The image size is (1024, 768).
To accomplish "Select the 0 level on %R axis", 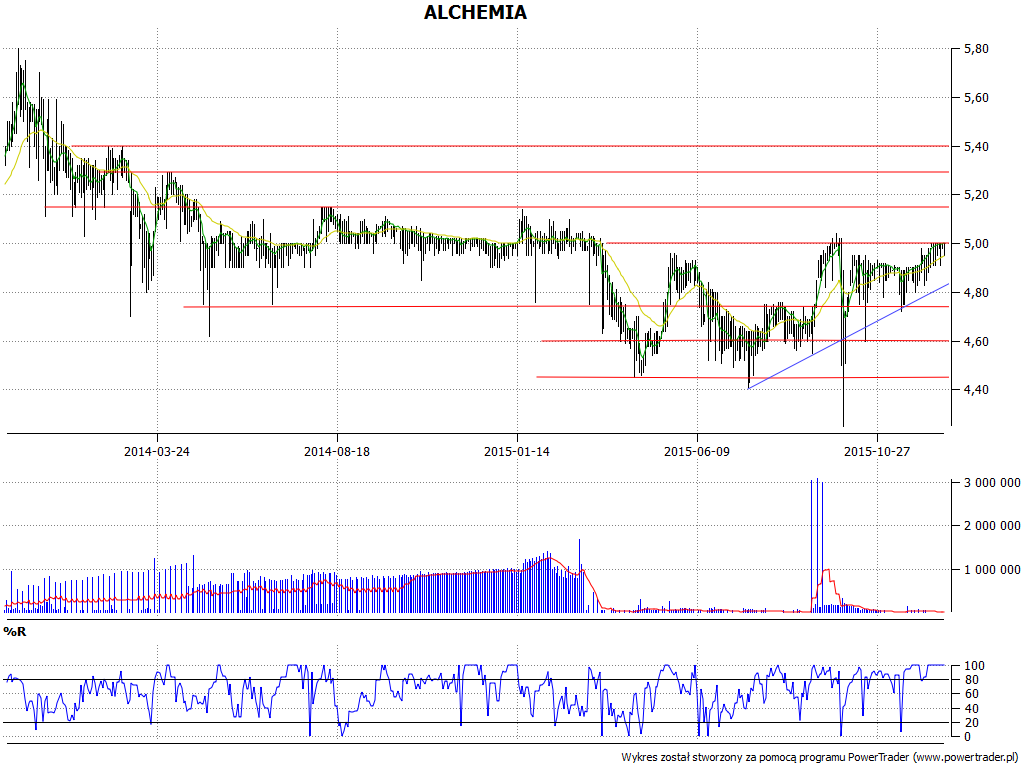I will [967, 737].
